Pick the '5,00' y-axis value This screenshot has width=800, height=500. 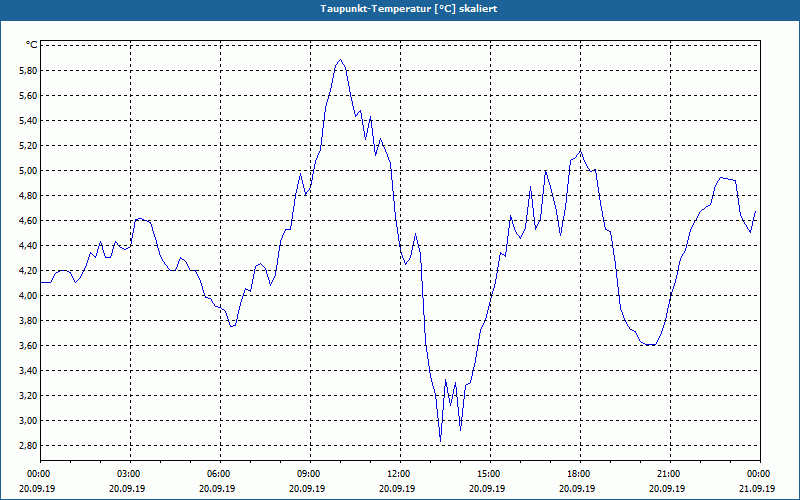[28, 171]
